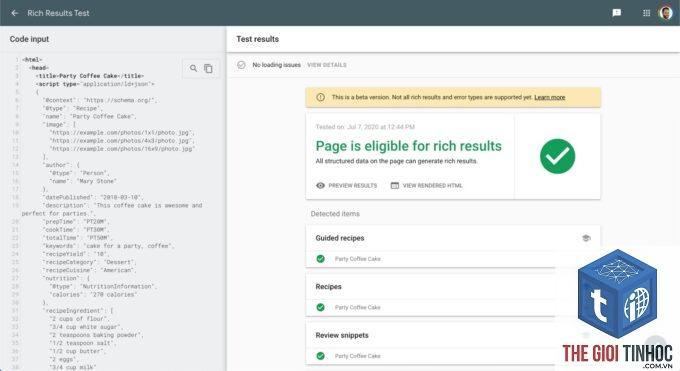Click the 1/2 cup butter line

pos(78,351)
